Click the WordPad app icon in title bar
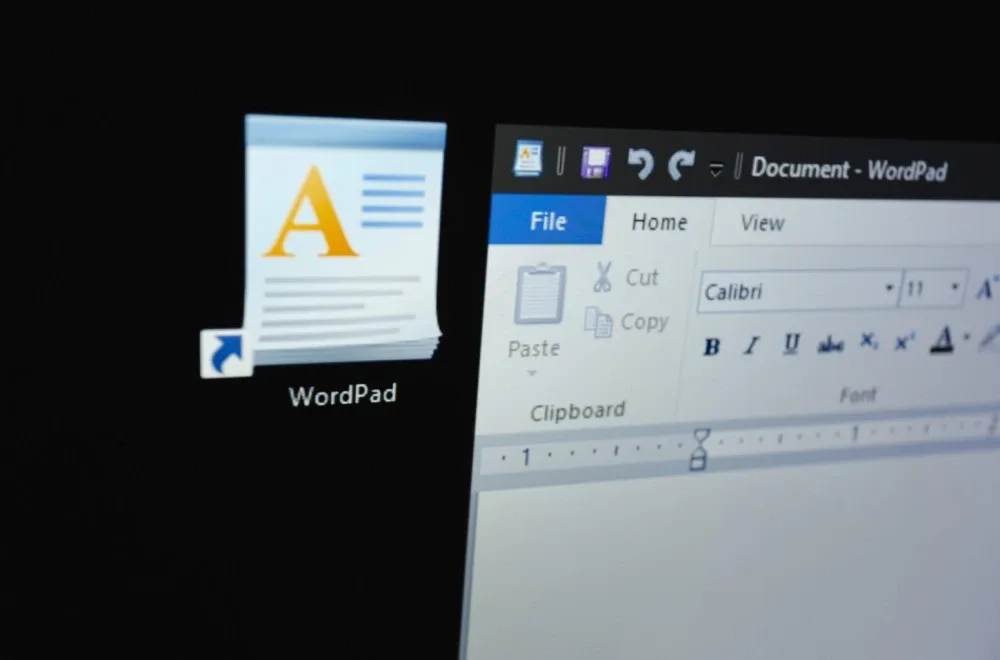The width and height of the screenshot is (1000, 660). click(x=529, y=158)
